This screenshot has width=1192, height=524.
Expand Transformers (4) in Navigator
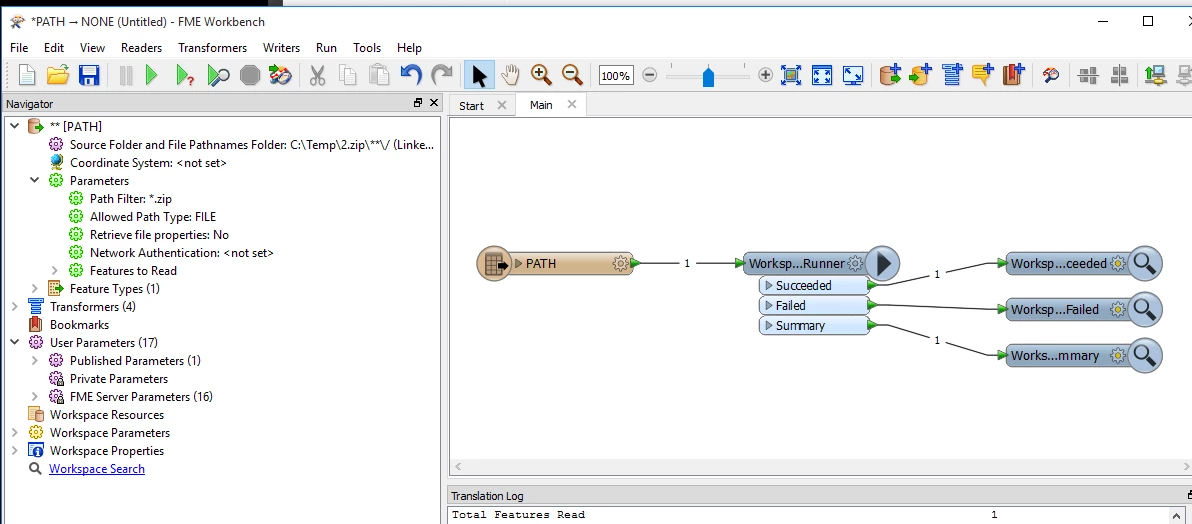click(15, 306)
